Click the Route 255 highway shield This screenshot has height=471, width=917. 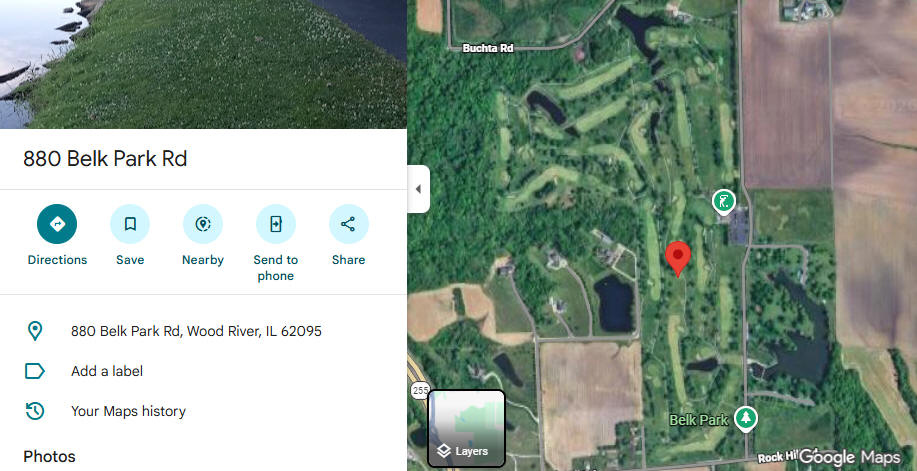point(420,390)
